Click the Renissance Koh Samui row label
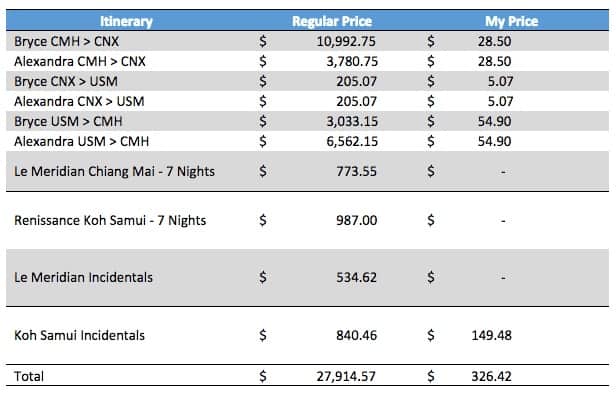616x396 pixels. (x=110, y=220)
